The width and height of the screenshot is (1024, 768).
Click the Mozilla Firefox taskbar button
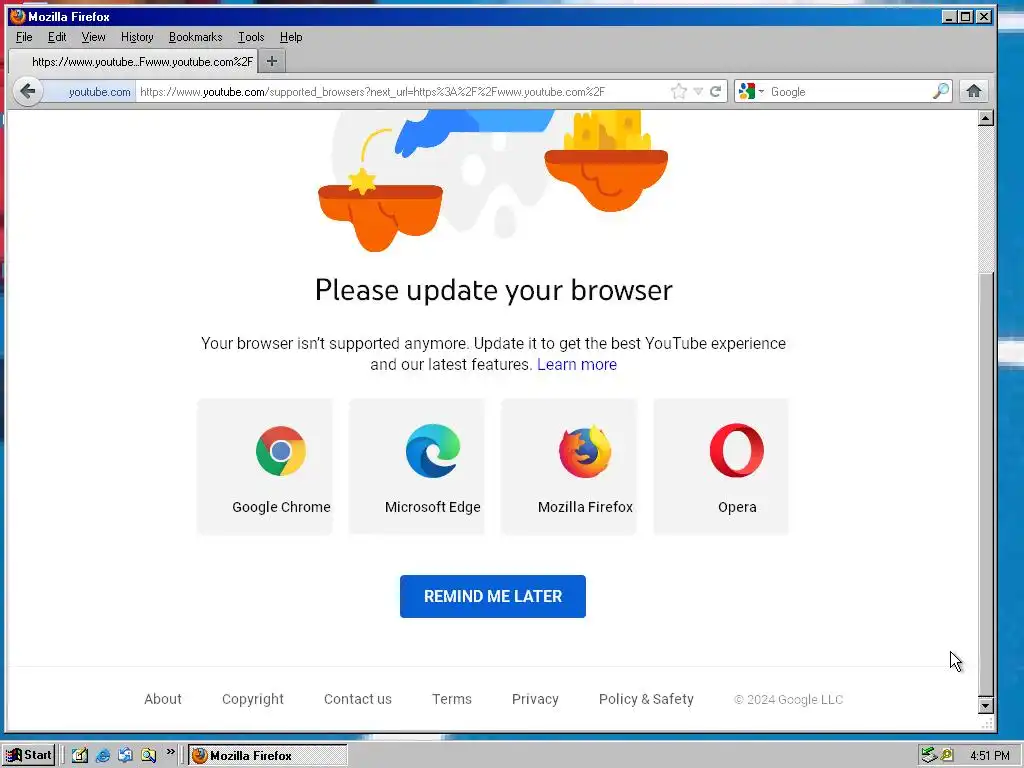pyautogui.click(x=268, y=756)
